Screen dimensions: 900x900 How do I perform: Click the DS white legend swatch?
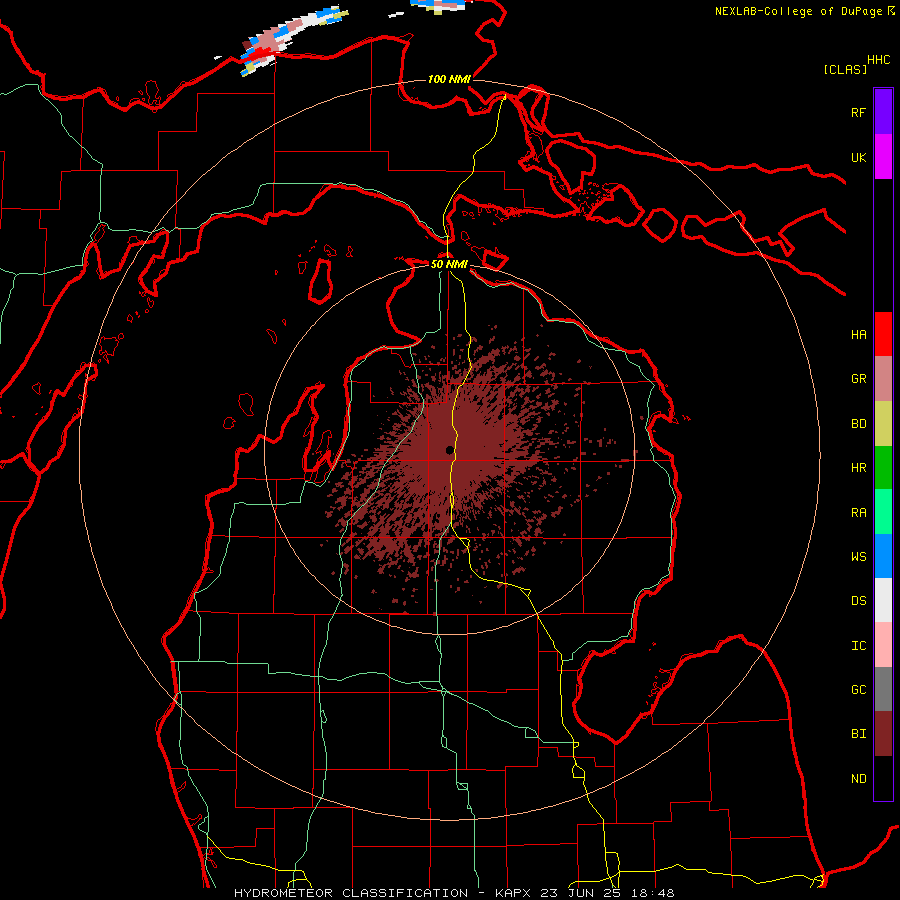click(883, 600)
